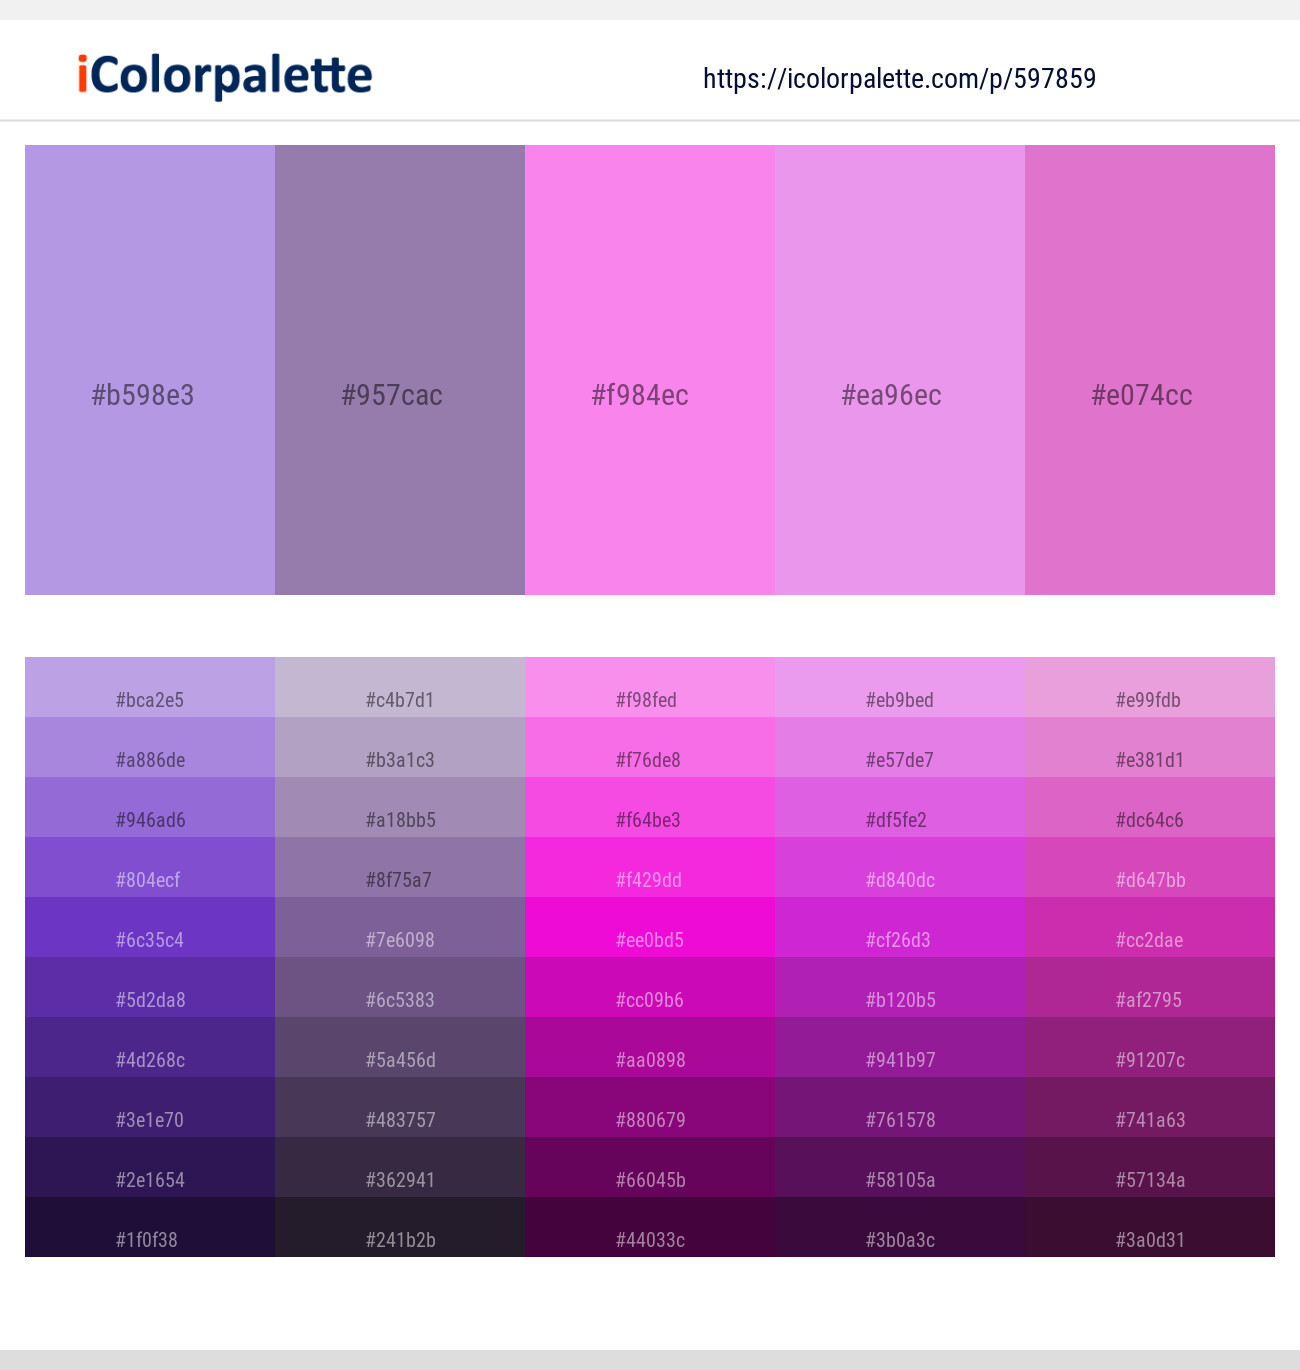Select the large #b598e3 lavender swatch

[x=150, y=370]
